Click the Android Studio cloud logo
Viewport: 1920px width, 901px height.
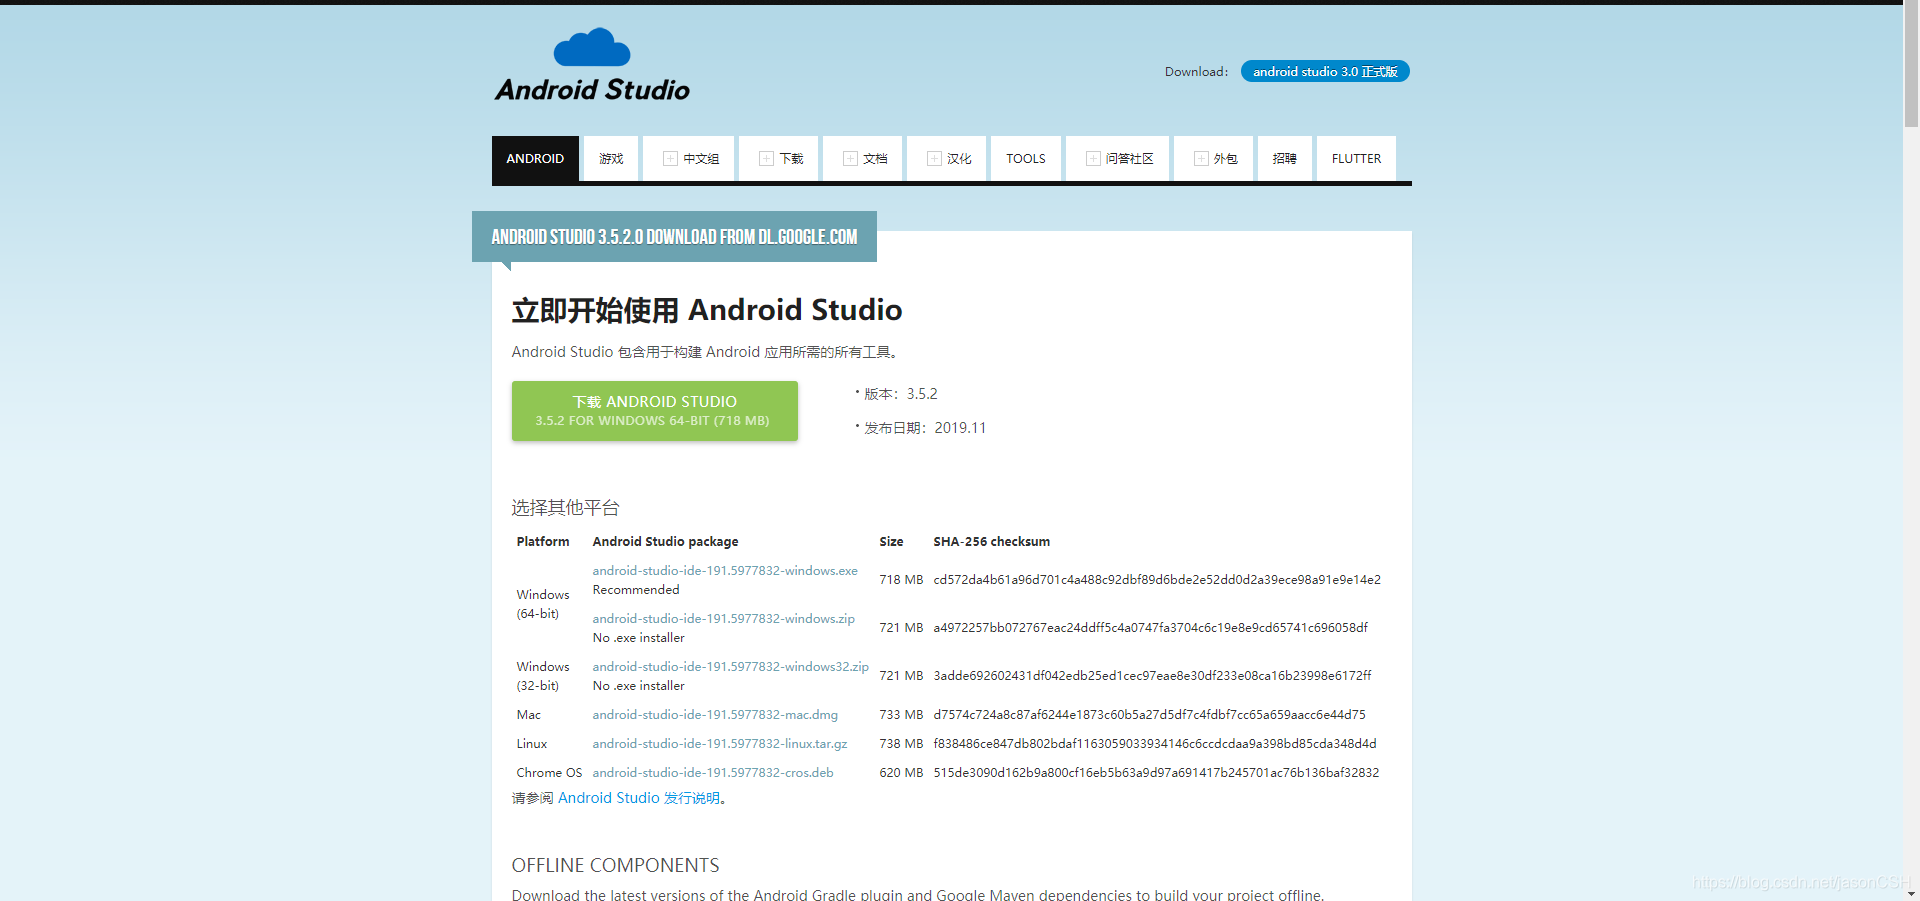(x=592, y=65)
